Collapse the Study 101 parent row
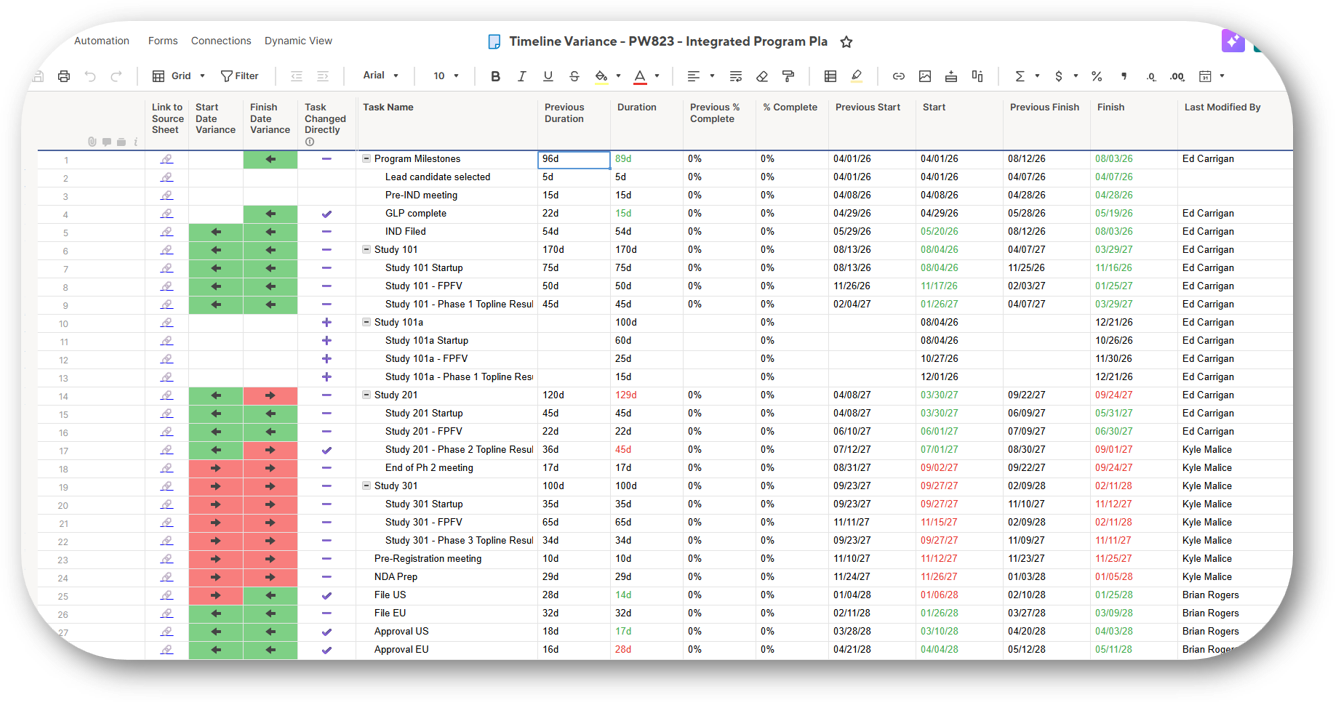 (366, 250)
